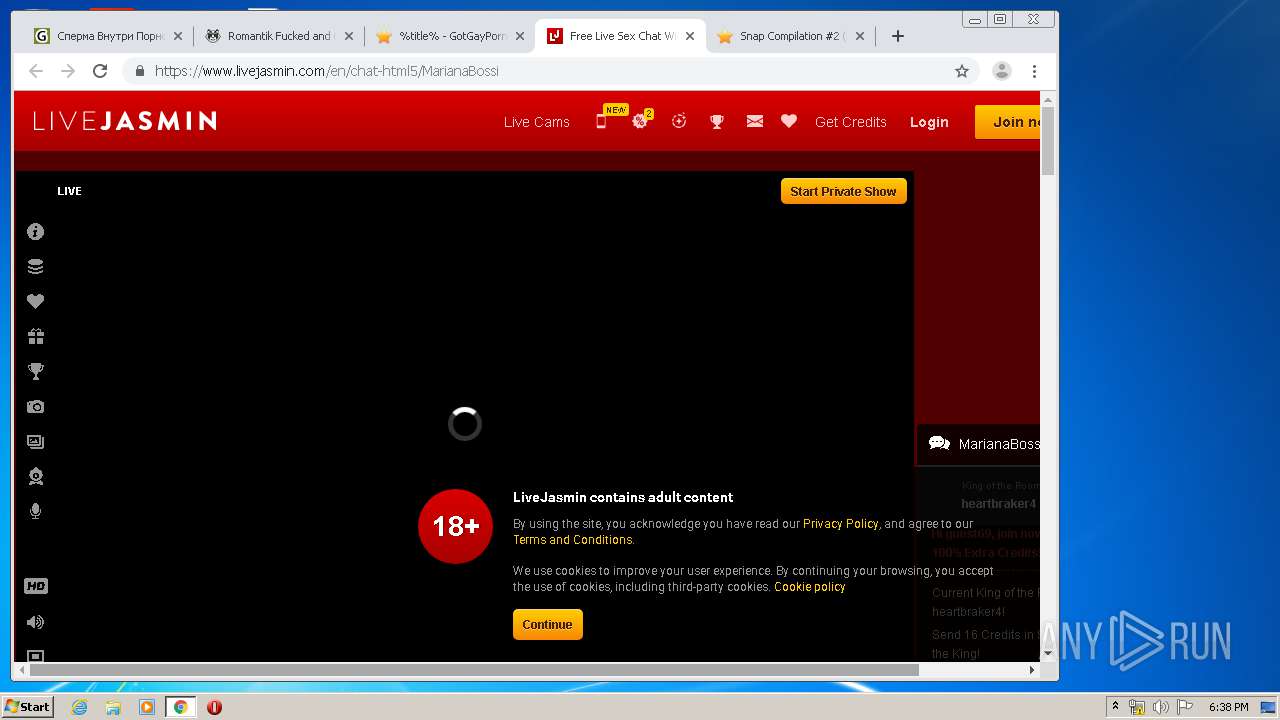This screenshot has height=720, width=1280.
Task: Open Chrome three-dot menu
Action: [1034, 71]
